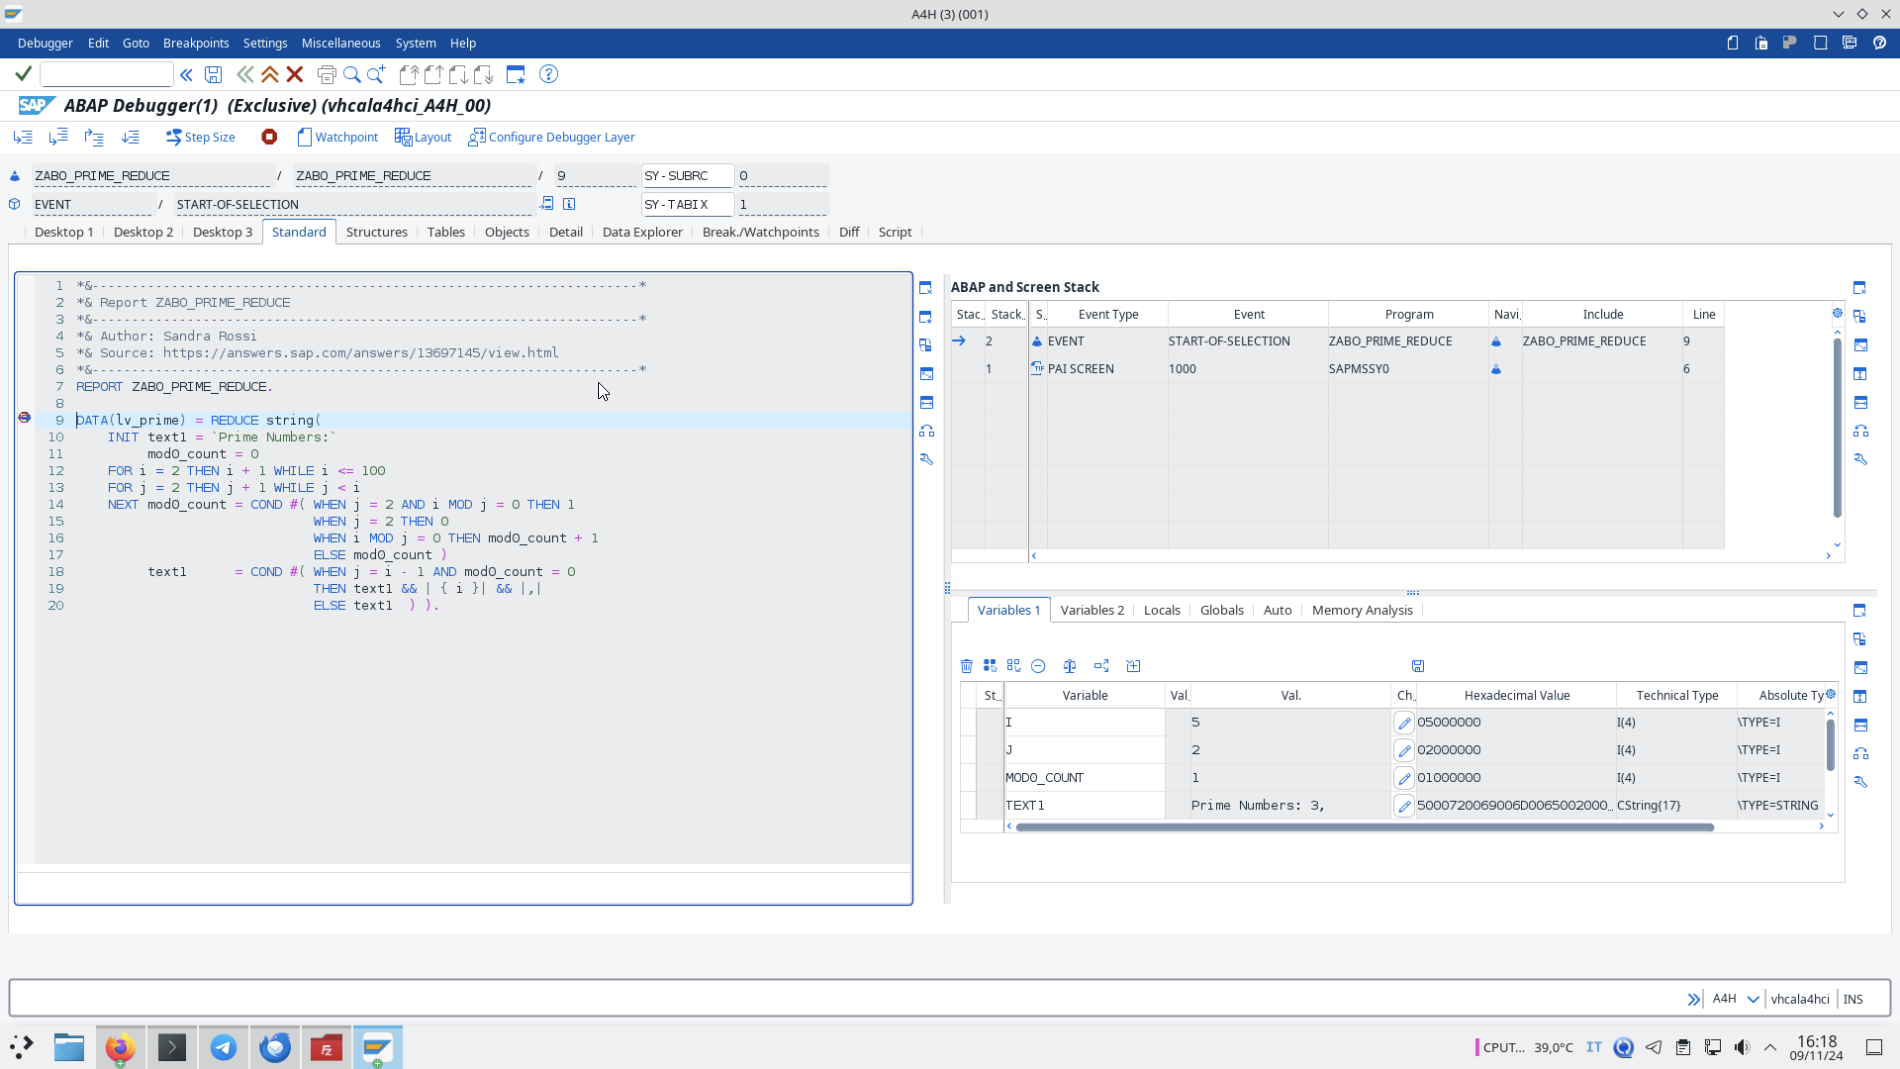Toggle the breakpoint marker at line 9
Screen dimensions: 1900x1069
24,418
